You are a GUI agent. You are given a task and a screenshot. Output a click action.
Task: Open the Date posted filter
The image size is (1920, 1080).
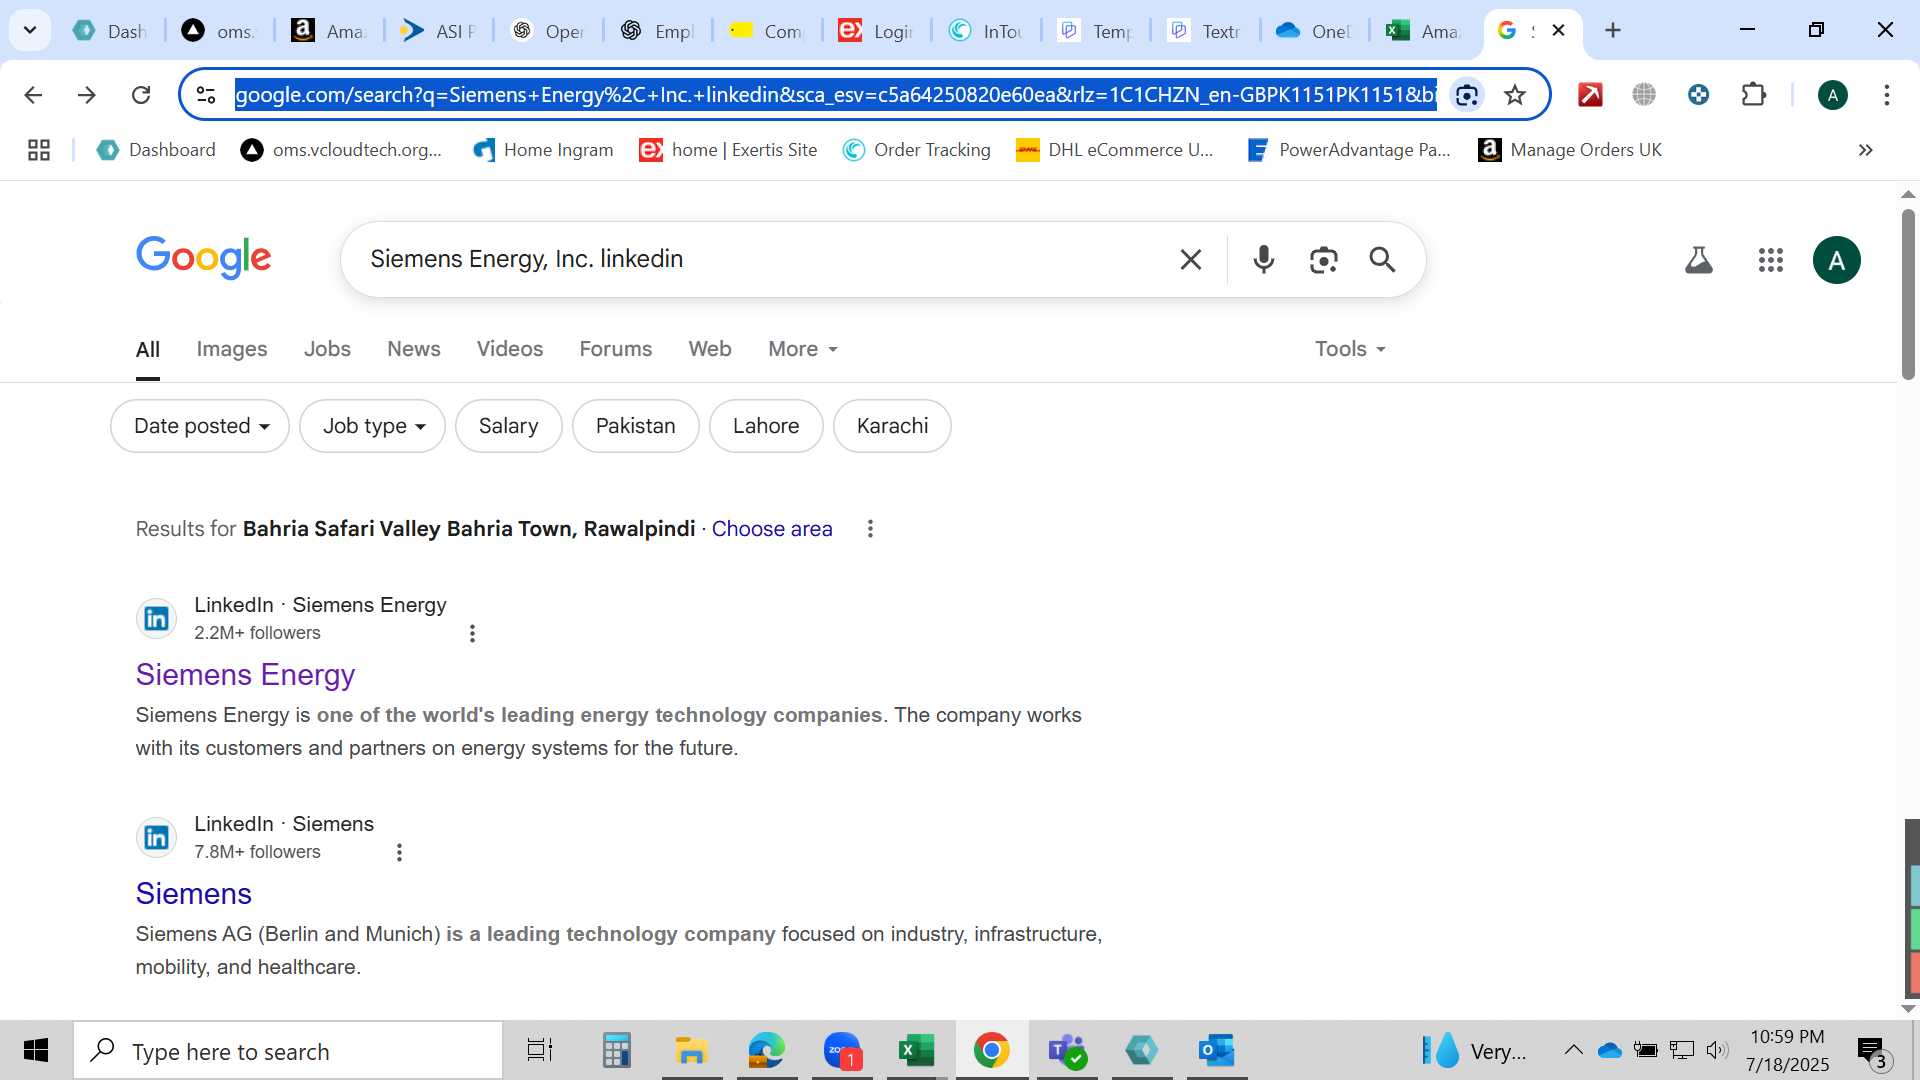(200, 426)
